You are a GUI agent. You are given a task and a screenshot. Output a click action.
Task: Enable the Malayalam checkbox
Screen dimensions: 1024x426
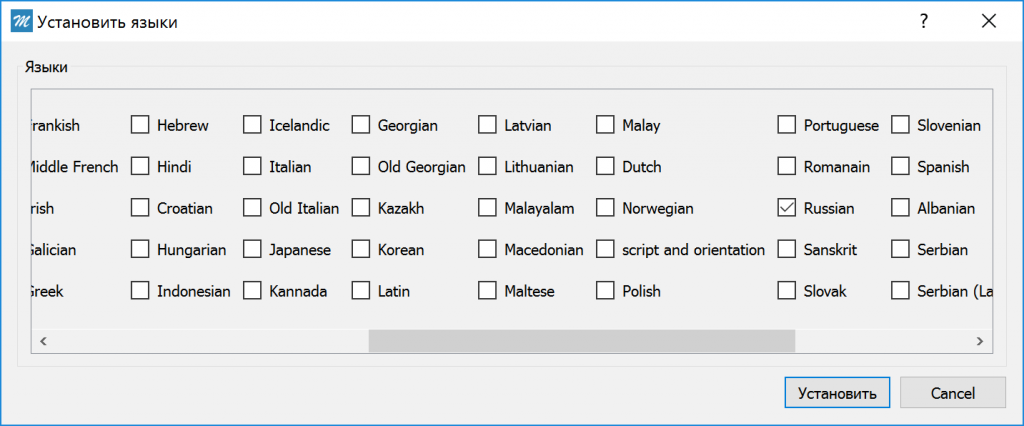click(x=487, y=208)
